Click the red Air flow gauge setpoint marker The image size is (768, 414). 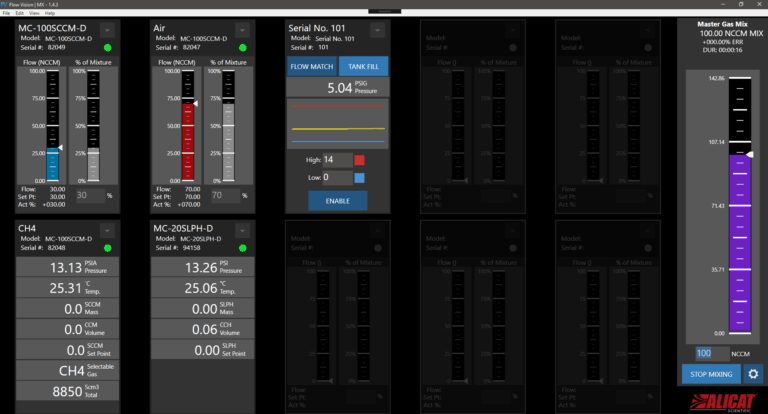point(195,103)
